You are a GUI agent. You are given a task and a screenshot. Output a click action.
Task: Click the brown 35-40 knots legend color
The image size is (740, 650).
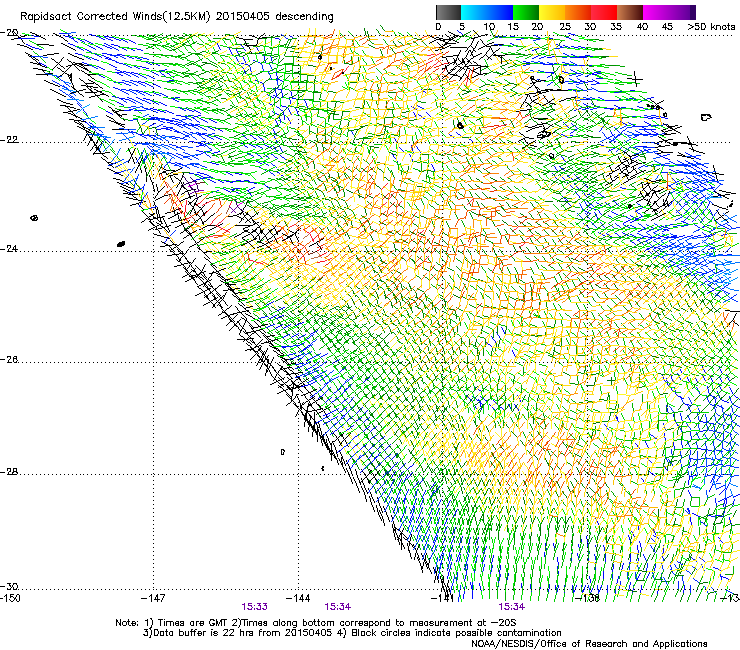[x=630, y=12]
